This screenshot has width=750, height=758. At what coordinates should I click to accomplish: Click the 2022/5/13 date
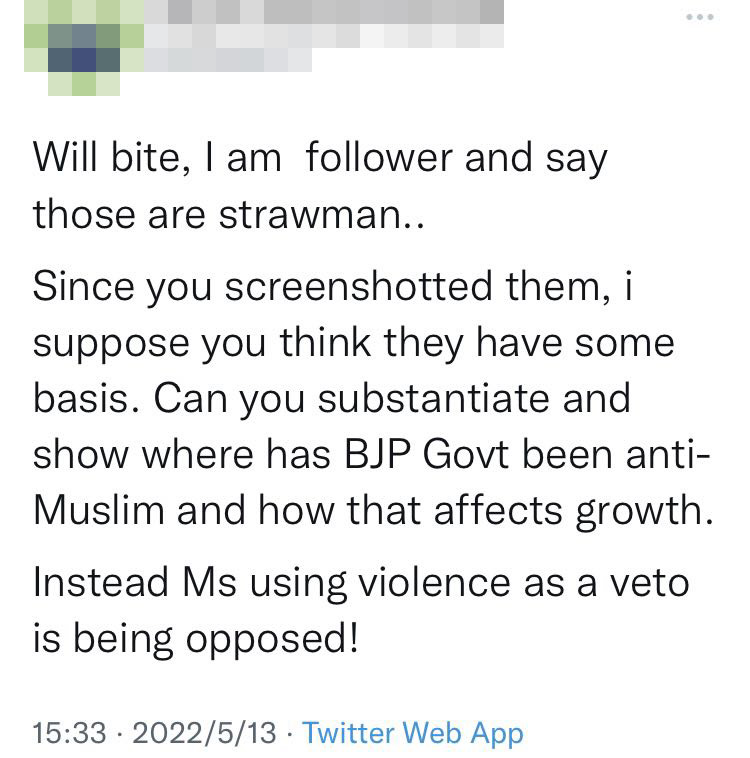pyautogui.click(x=204, y=733)
